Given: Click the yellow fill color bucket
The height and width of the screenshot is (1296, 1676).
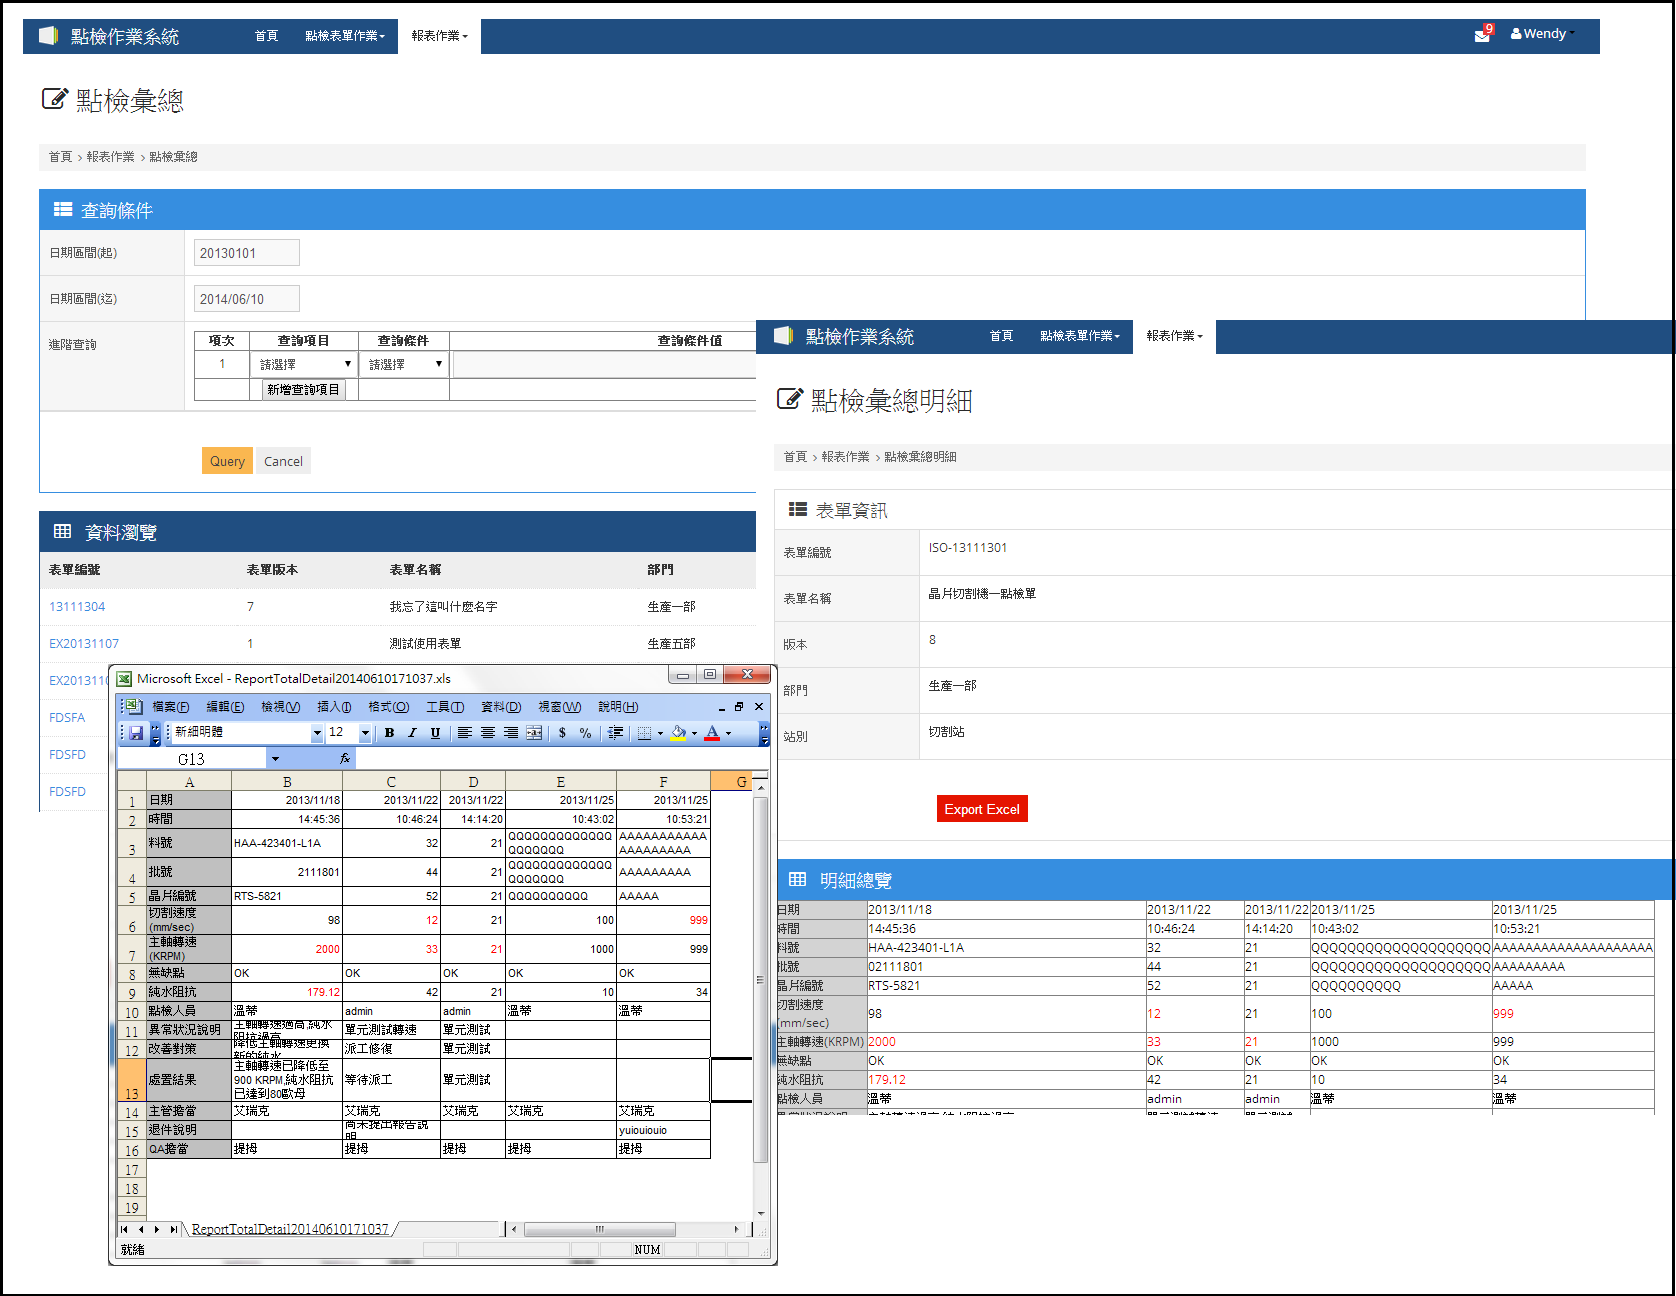Looking at the screenshot, I should point(678,733).
